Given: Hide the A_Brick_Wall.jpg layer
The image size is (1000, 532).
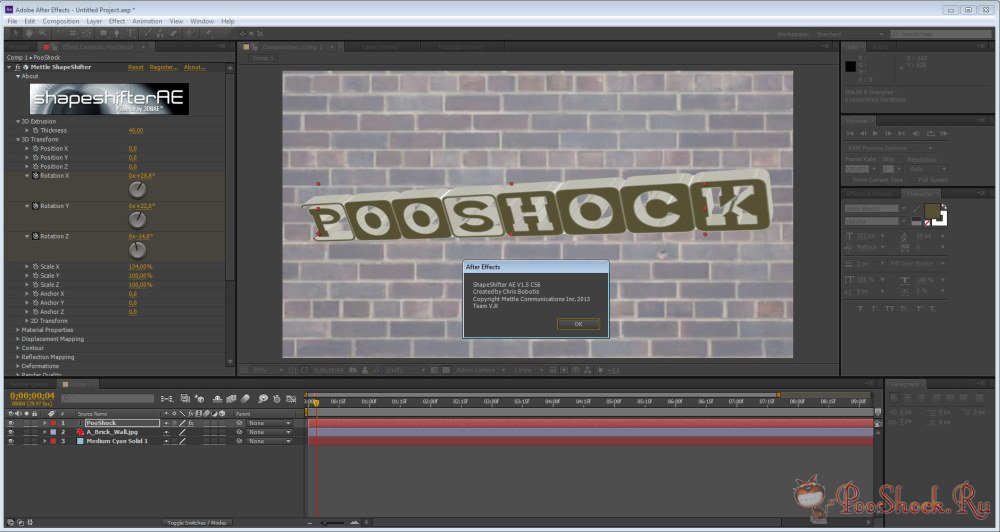Looking at the screenshot, I should coord(10,432).
